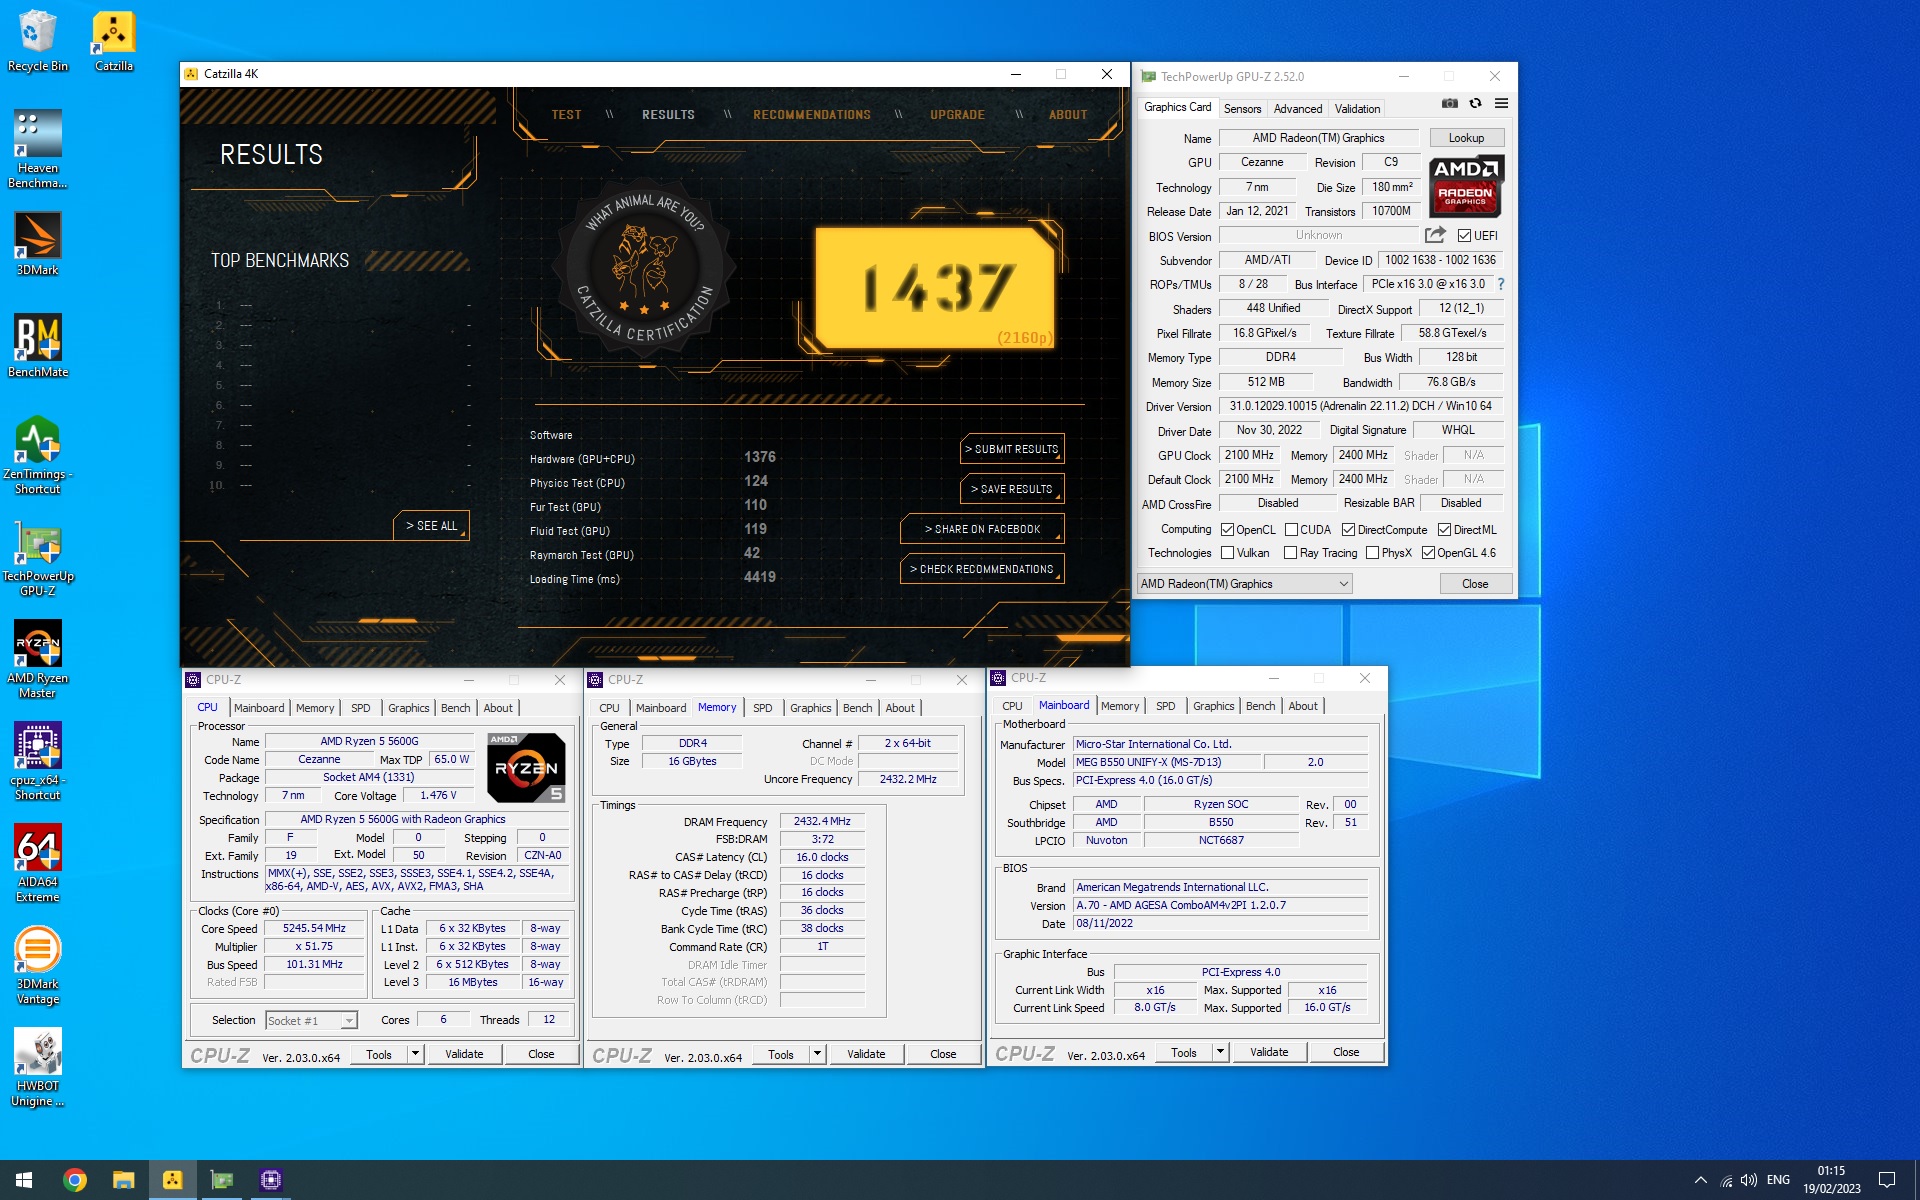Image resolution: width=1920 pixels, height=1200 pixels.
Task: Show hidden system tray icons chevron
Action: point(1700,1180)
